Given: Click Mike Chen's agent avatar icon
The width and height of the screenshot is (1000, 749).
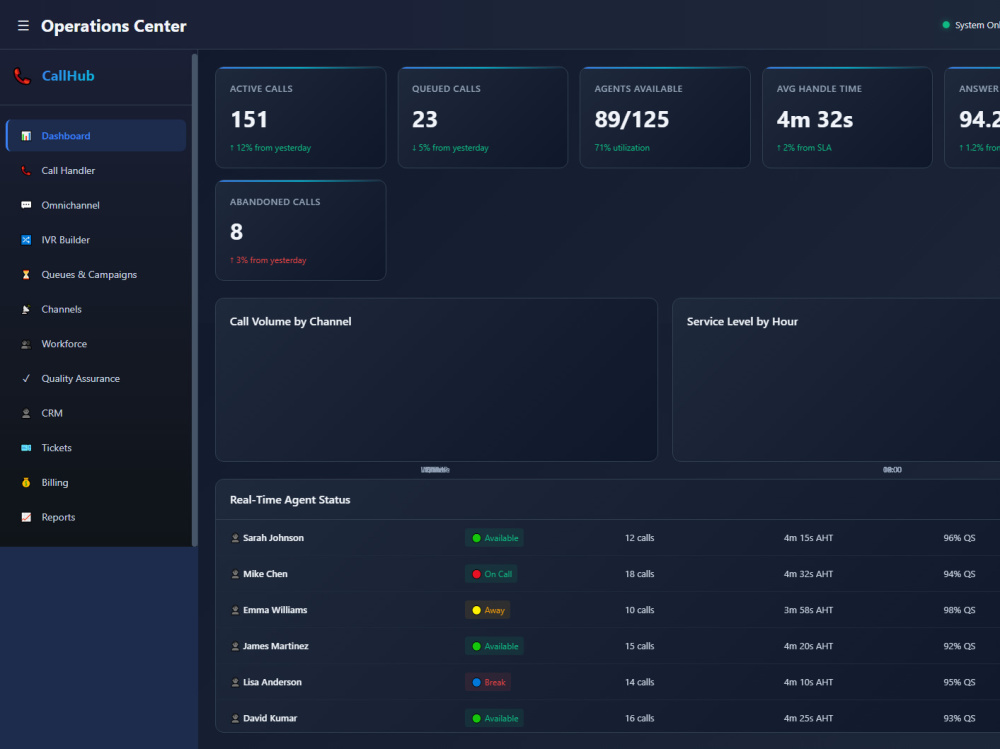Looking at the screenshot, I should tap(235, 574).
